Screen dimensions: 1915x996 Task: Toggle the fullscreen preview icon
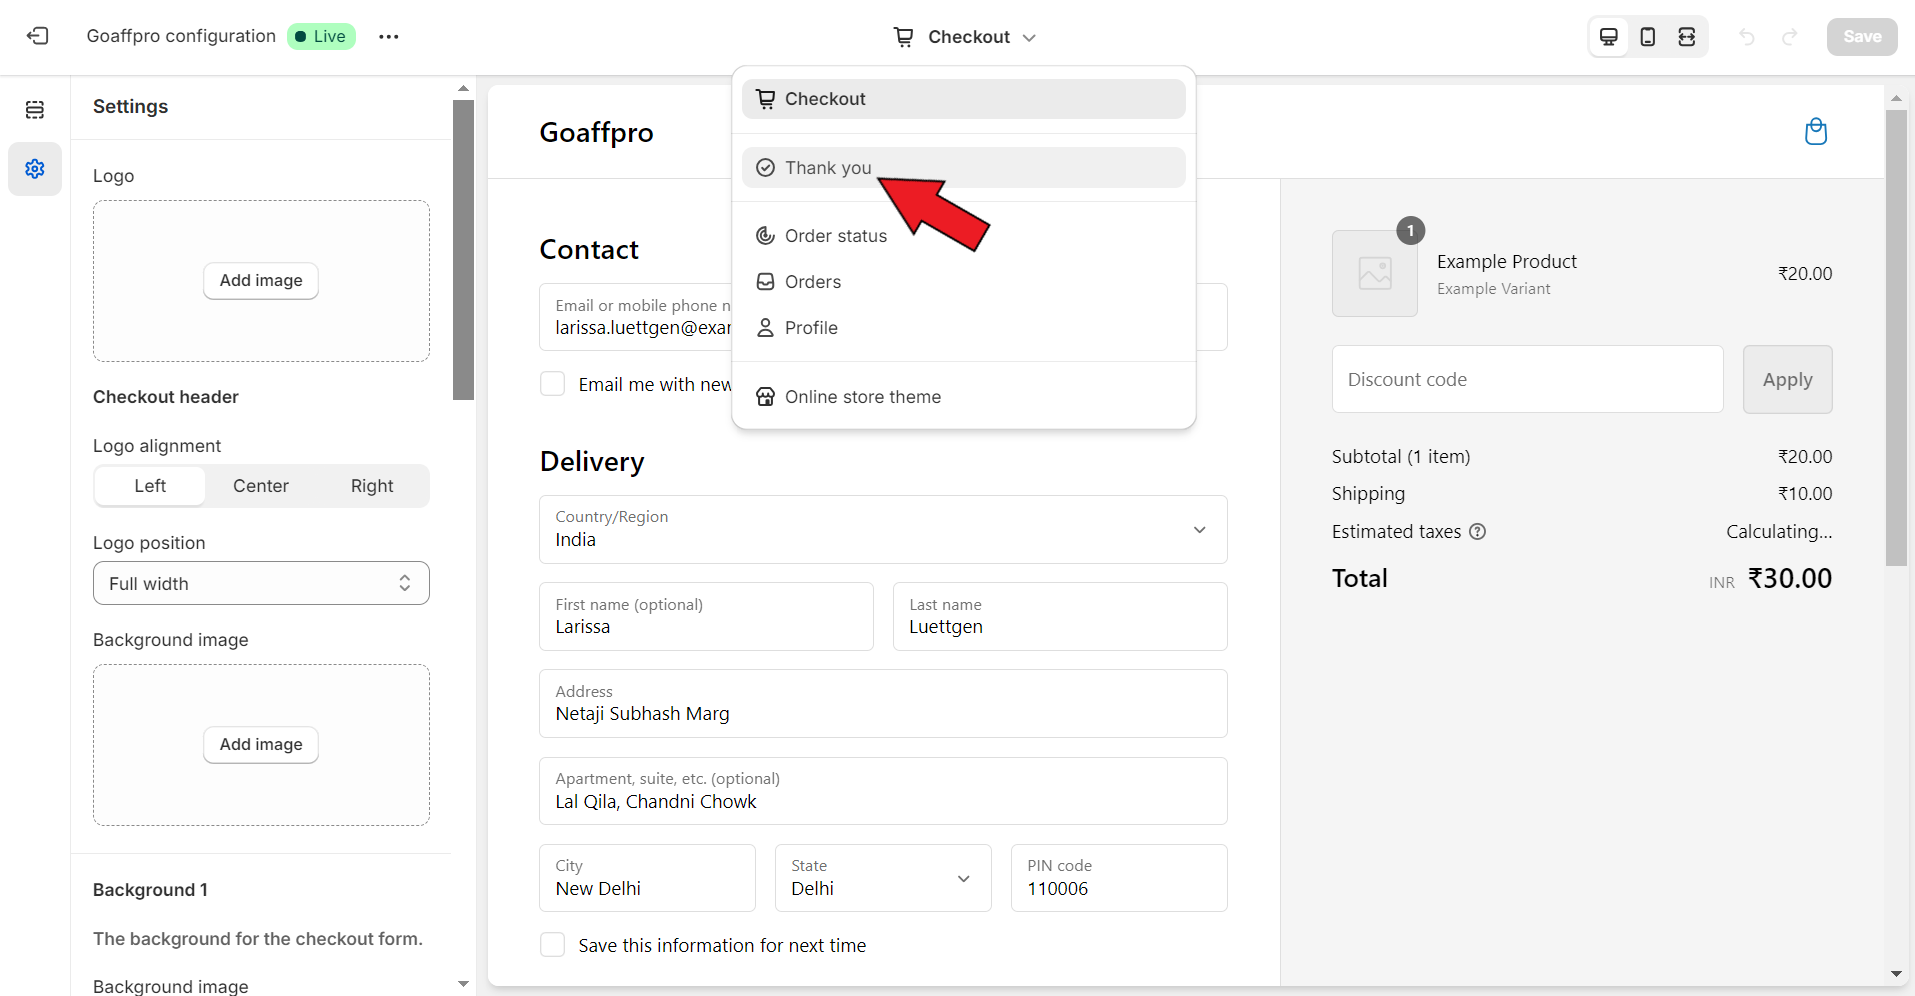(1686, 37)
